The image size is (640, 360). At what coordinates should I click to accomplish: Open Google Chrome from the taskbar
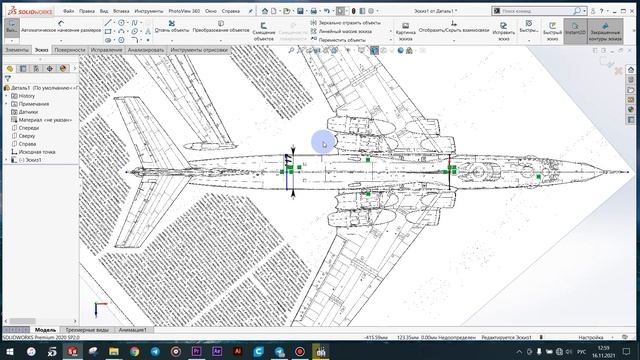tap(134, 351)
